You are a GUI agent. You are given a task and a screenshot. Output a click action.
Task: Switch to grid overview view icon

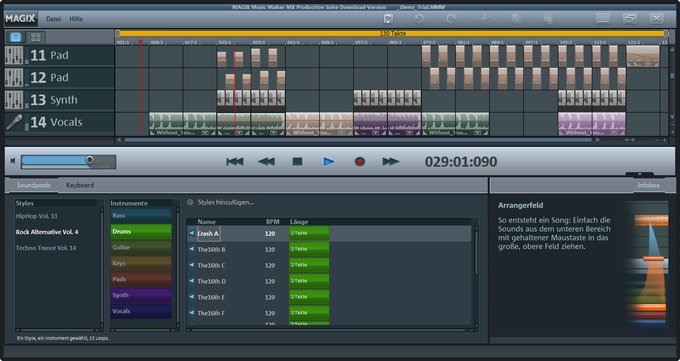pos(36,37)
